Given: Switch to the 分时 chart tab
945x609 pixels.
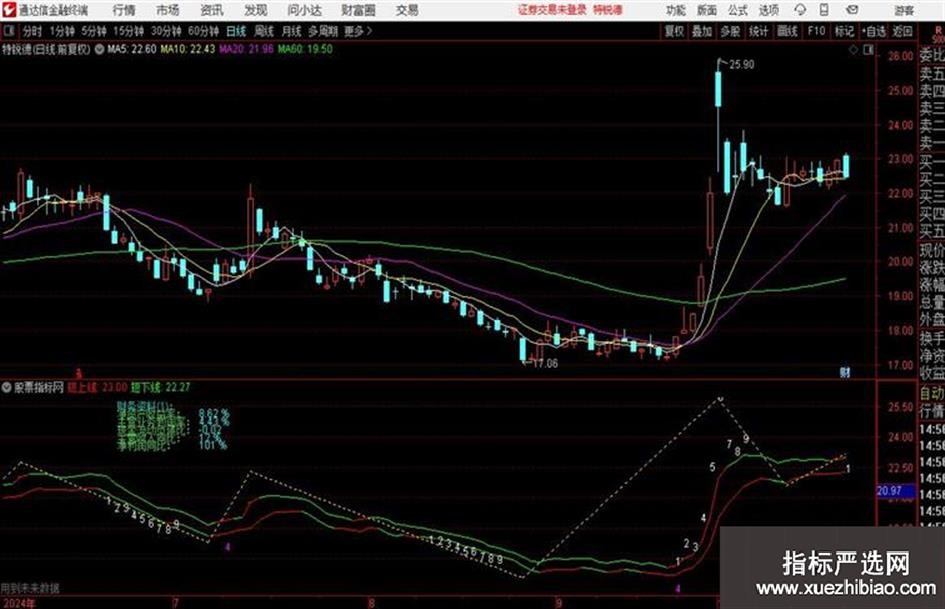Looking at the screenshot, I should point(33,31).
